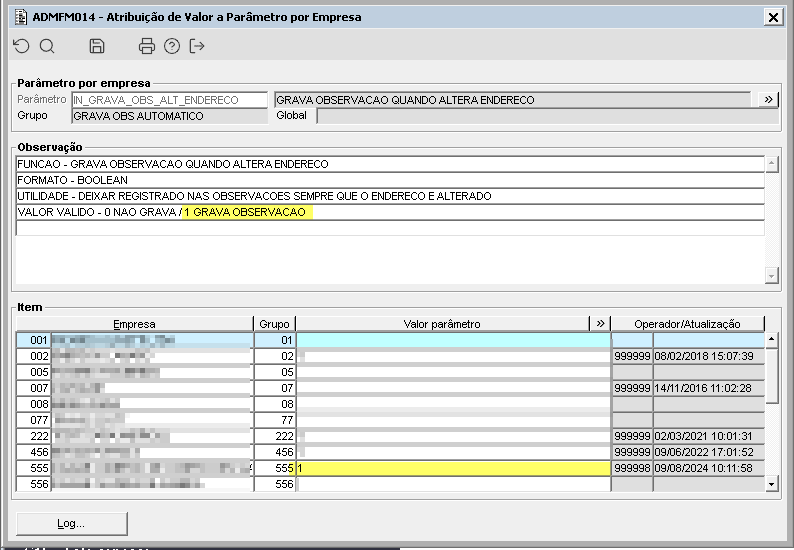Save with the floppy disk icon
794x550 pixels.
97,46
